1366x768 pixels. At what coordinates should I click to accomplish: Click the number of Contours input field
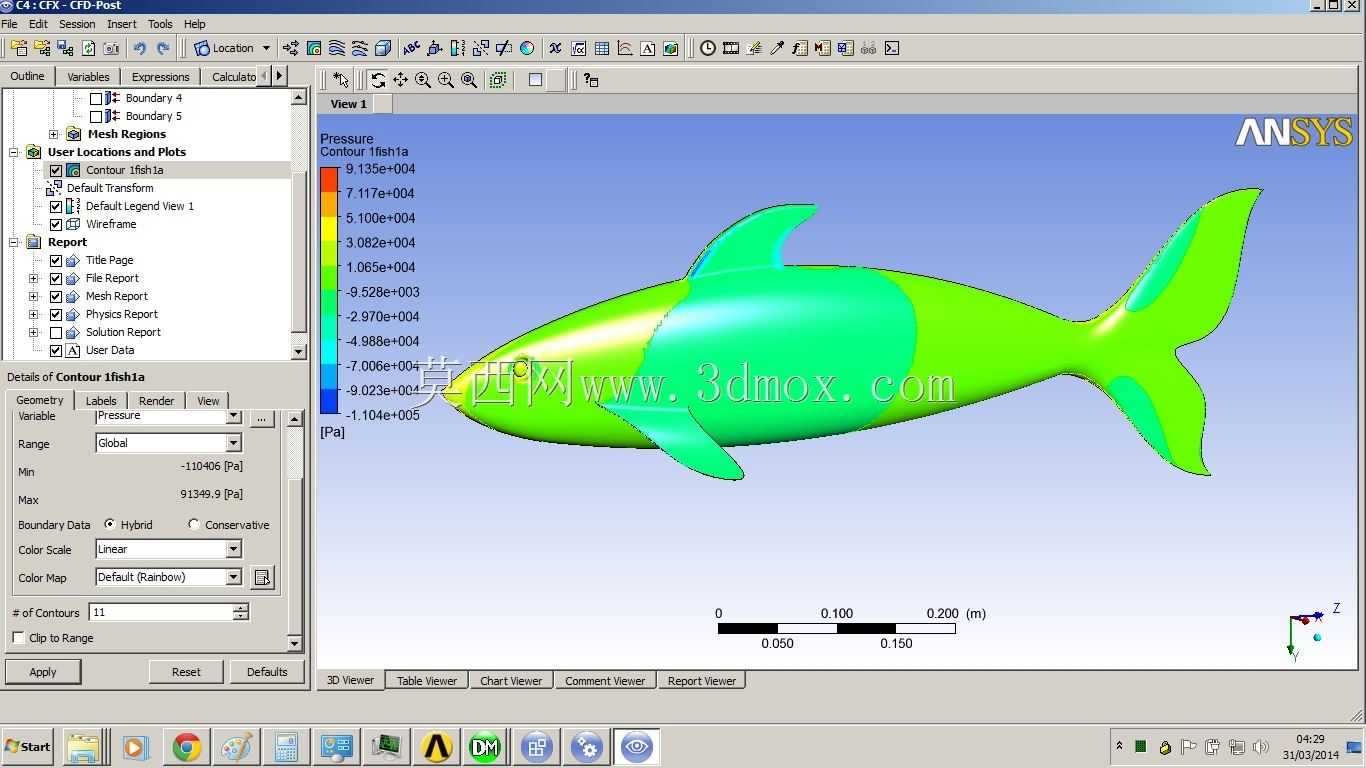coord(160,612)
